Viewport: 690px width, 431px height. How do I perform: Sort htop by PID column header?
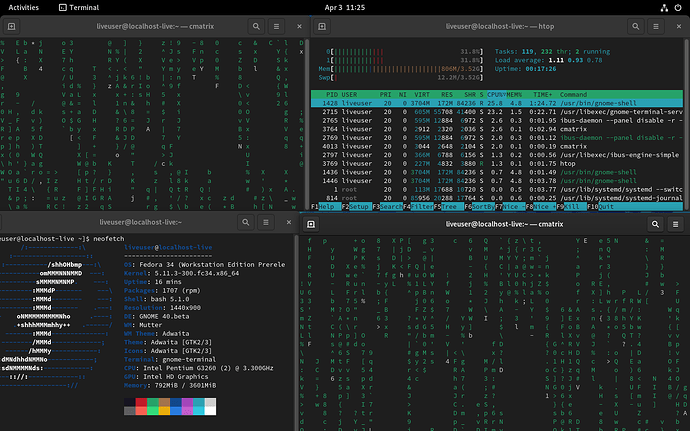[x=331, y=95]
